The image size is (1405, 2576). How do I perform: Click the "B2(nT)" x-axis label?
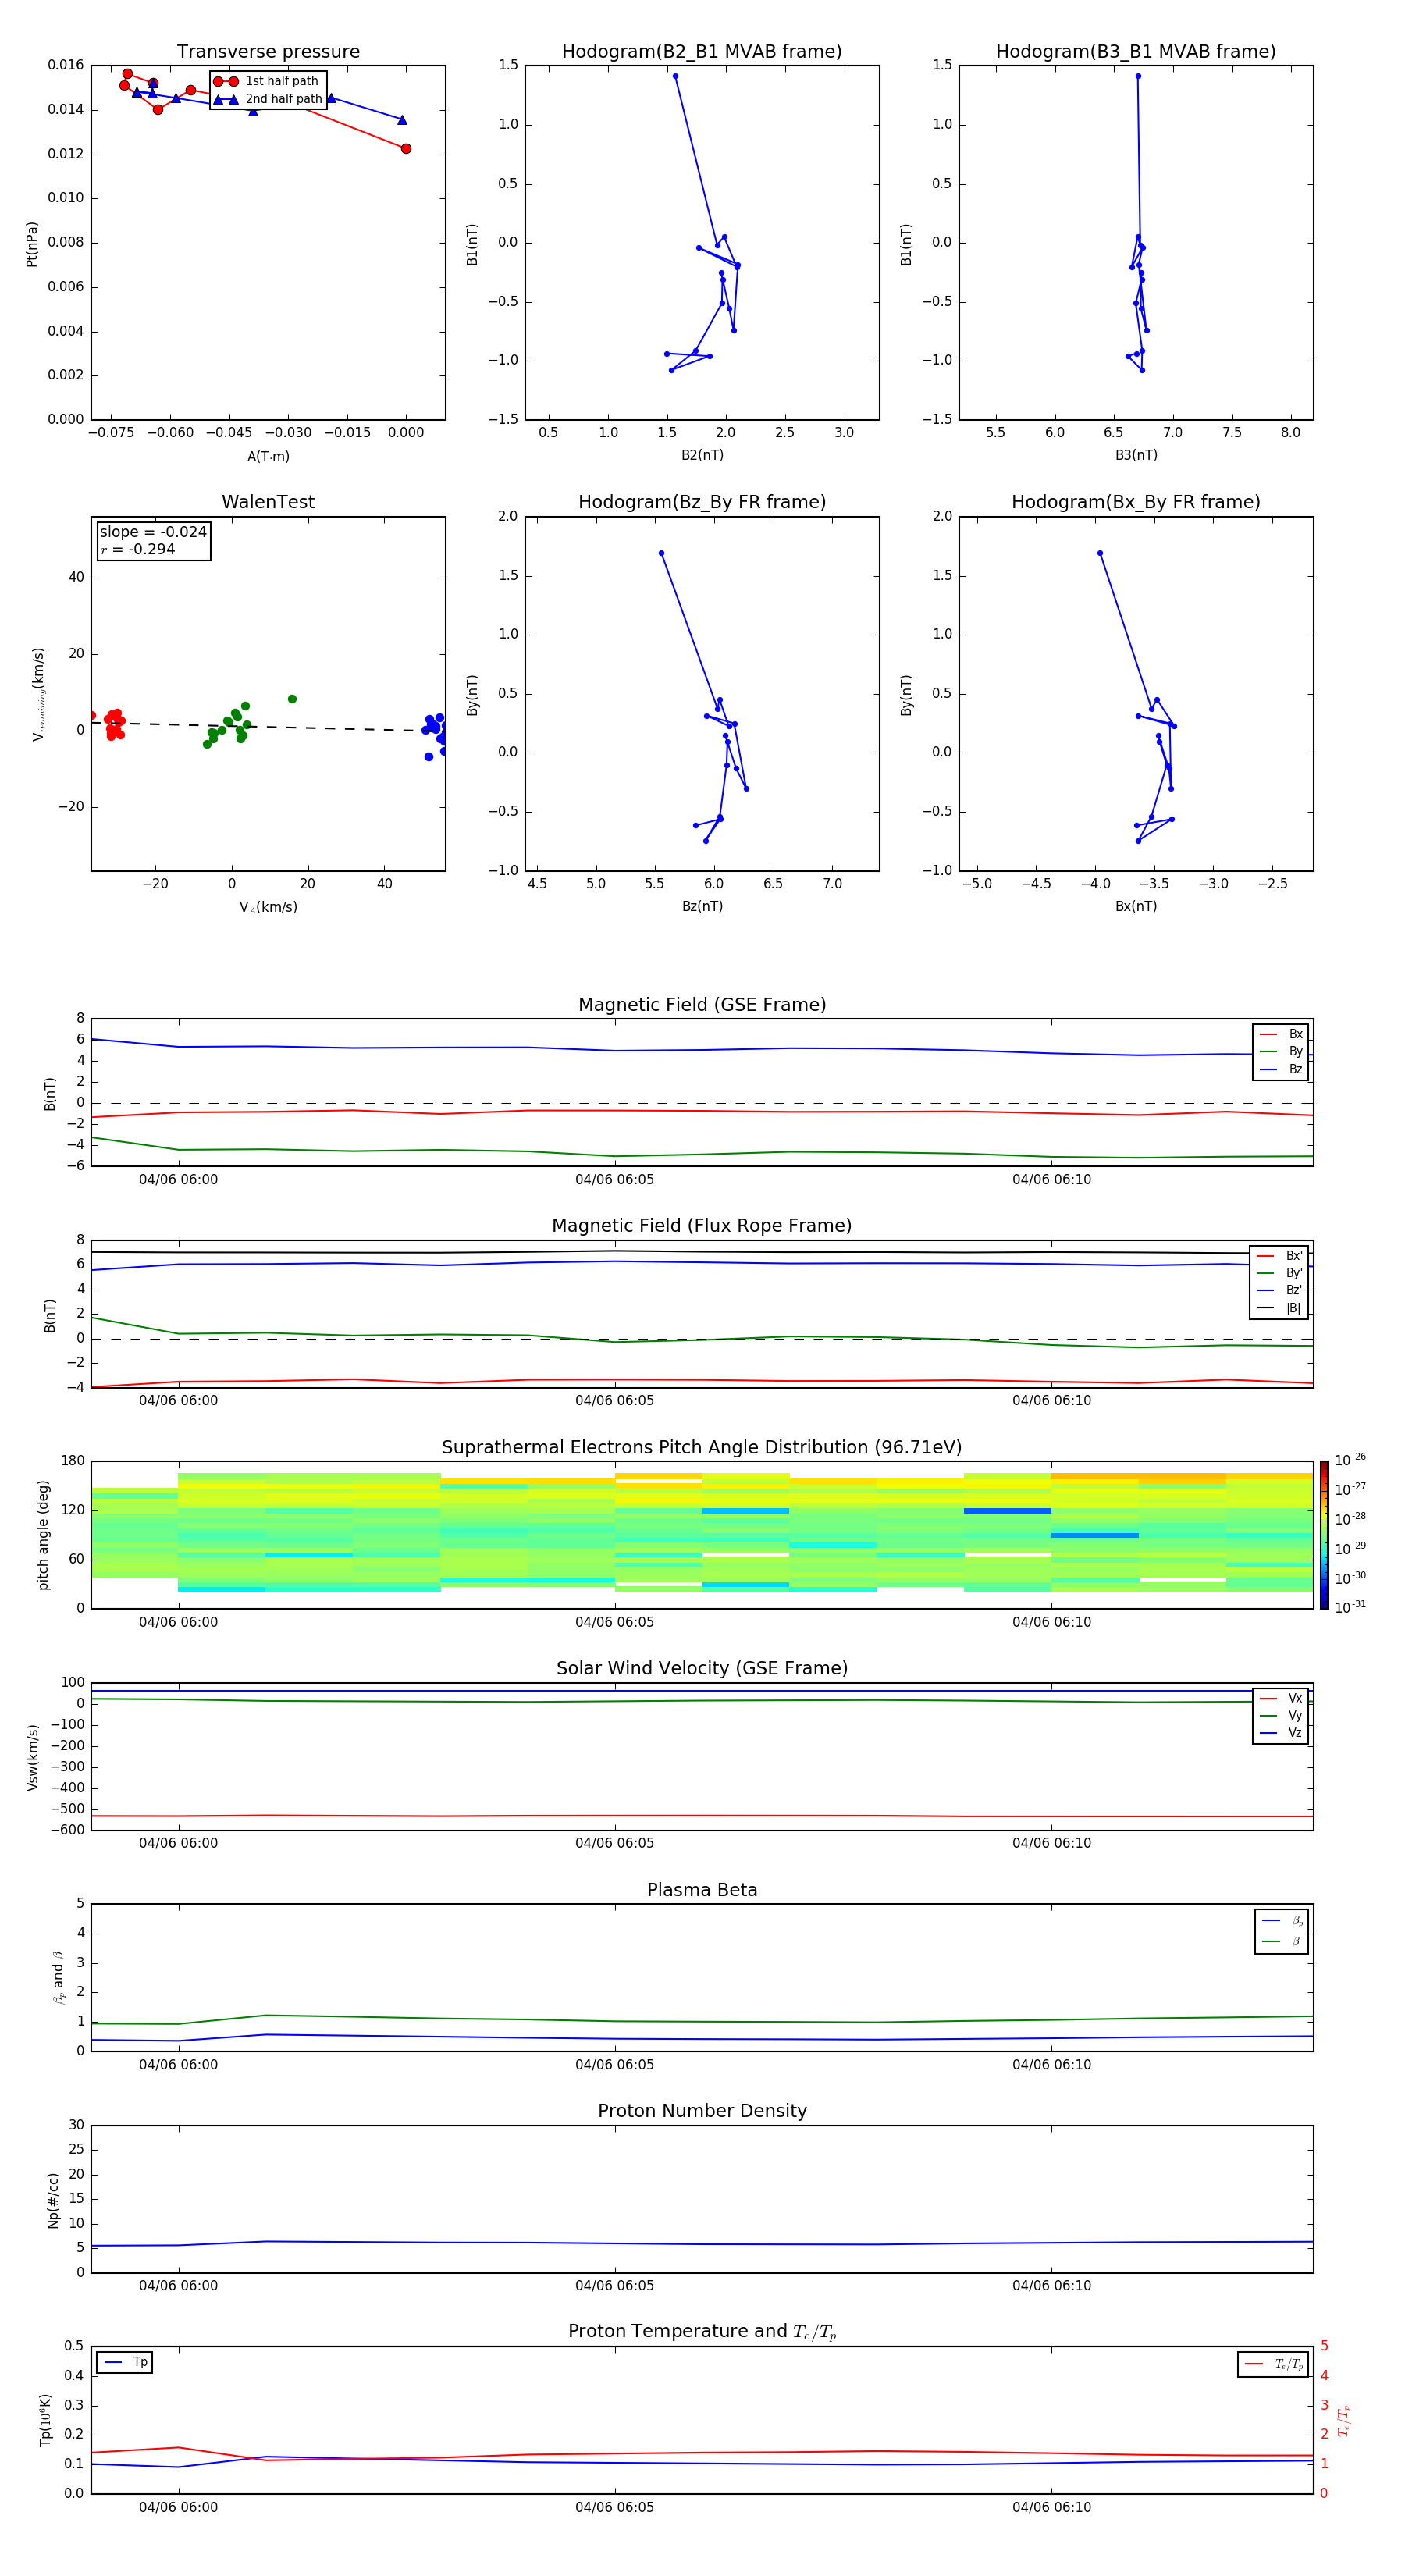pyautogui.click(x=702, y=455)
